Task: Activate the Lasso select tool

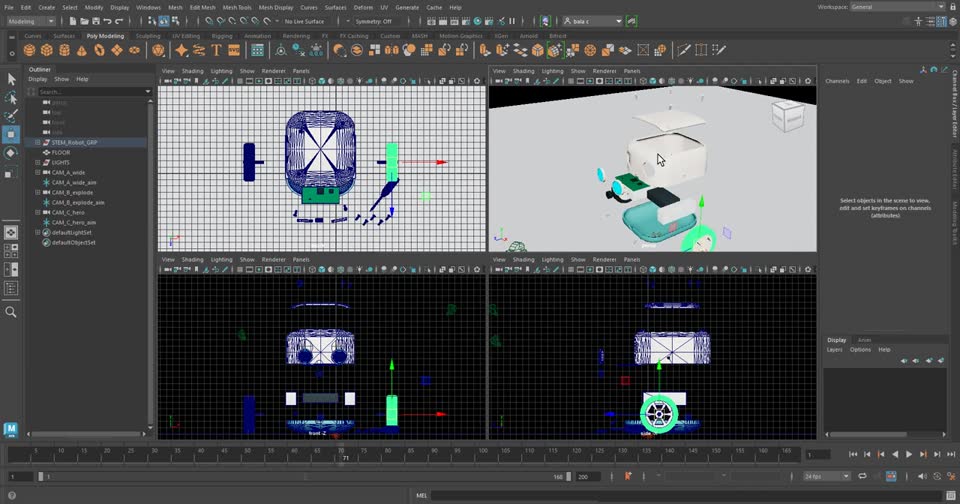Action: [11, 97]
